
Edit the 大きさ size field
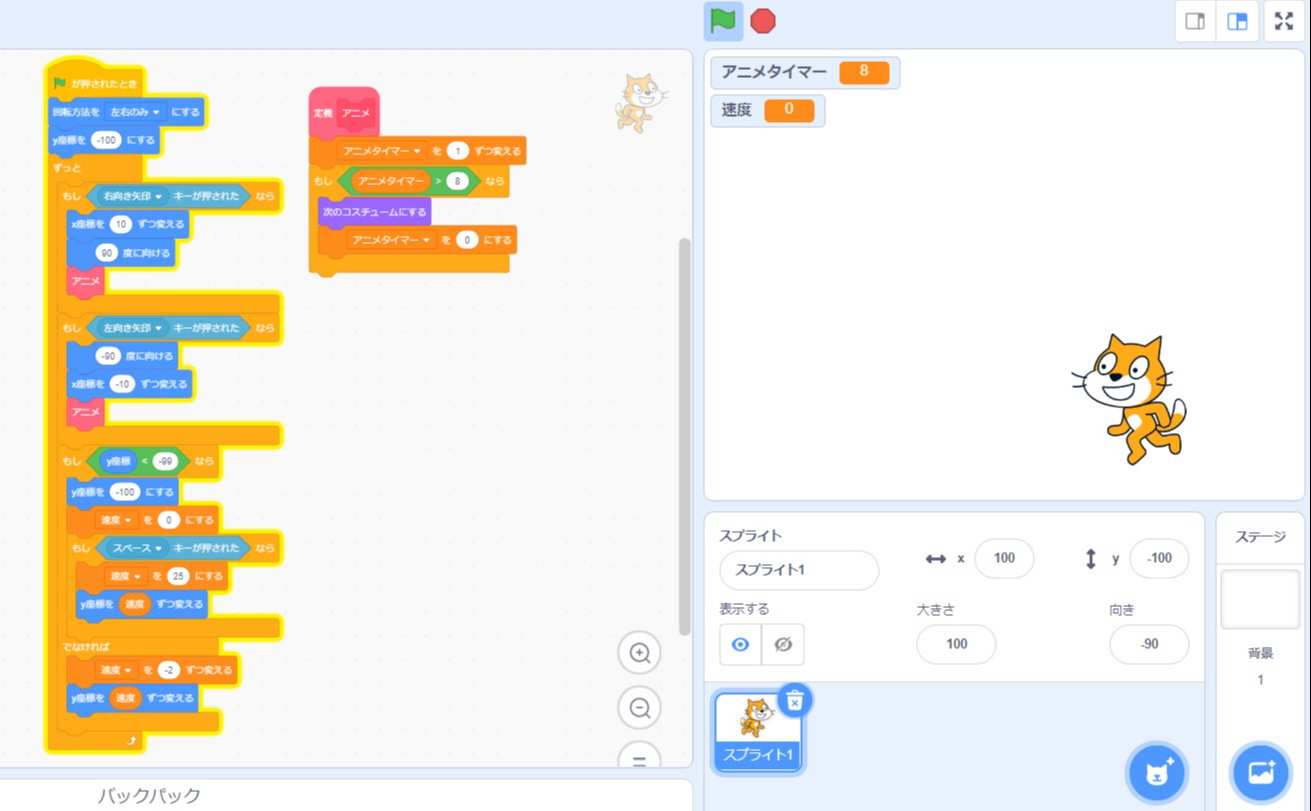(x=956, y=644)
